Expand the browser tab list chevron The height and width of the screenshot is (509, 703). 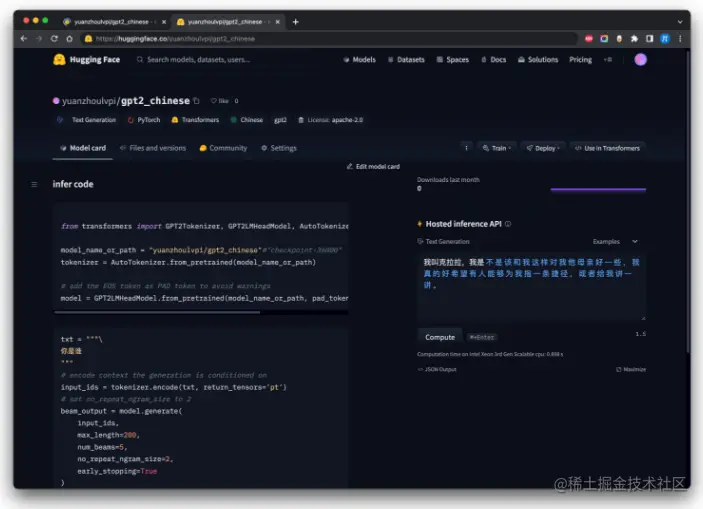(x=680, y=22)
